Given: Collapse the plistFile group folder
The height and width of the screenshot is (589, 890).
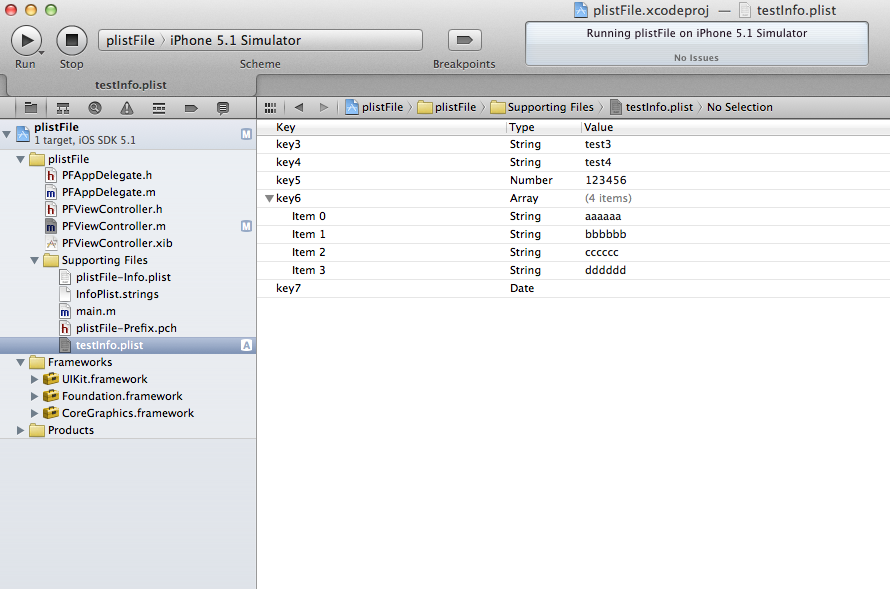Looking at the screenshot, I should [20, 159].
